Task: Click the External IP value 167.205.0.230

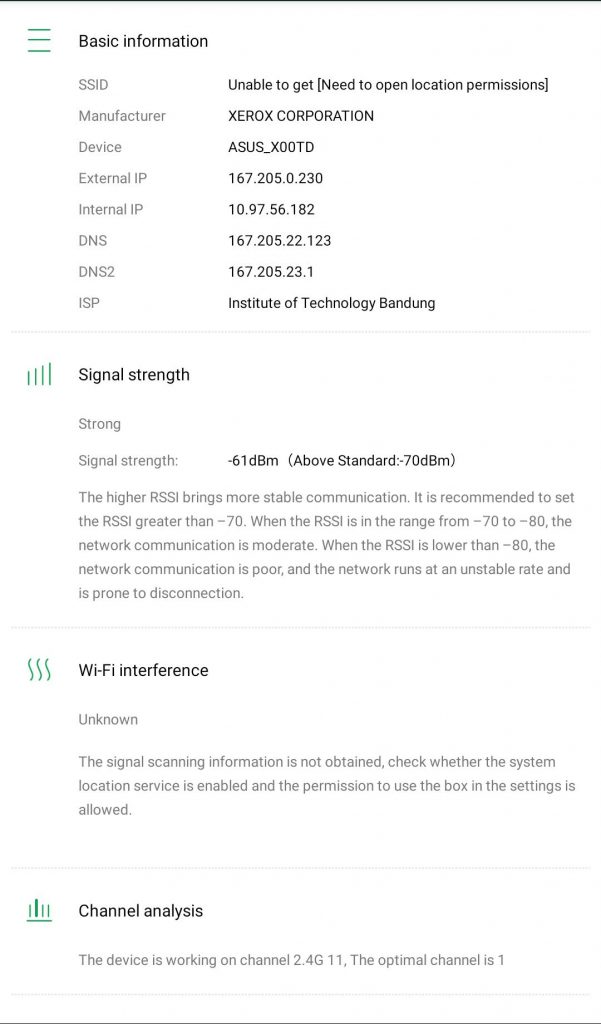Action: coord(275,178)
